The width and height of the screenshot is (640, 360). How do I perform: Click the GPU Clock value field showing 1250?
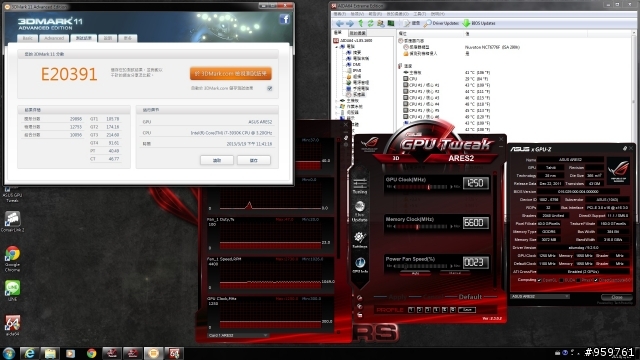pyautogui.click(x=476, y=183)
